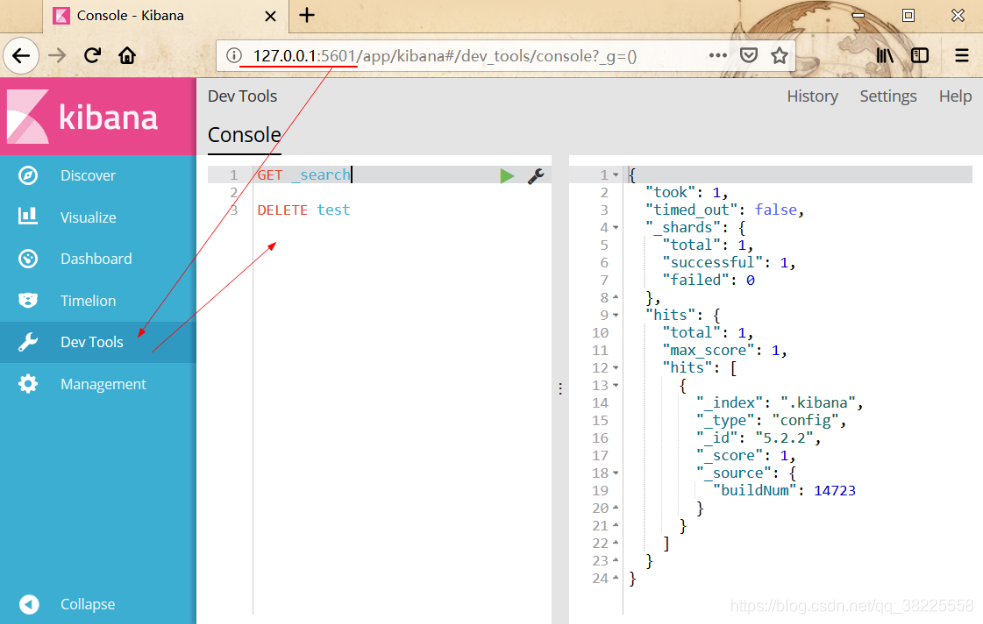The width and height of the screenshot is (983, 624).
Task: Click line number 2 in the request editor
Action: [234, 193]
